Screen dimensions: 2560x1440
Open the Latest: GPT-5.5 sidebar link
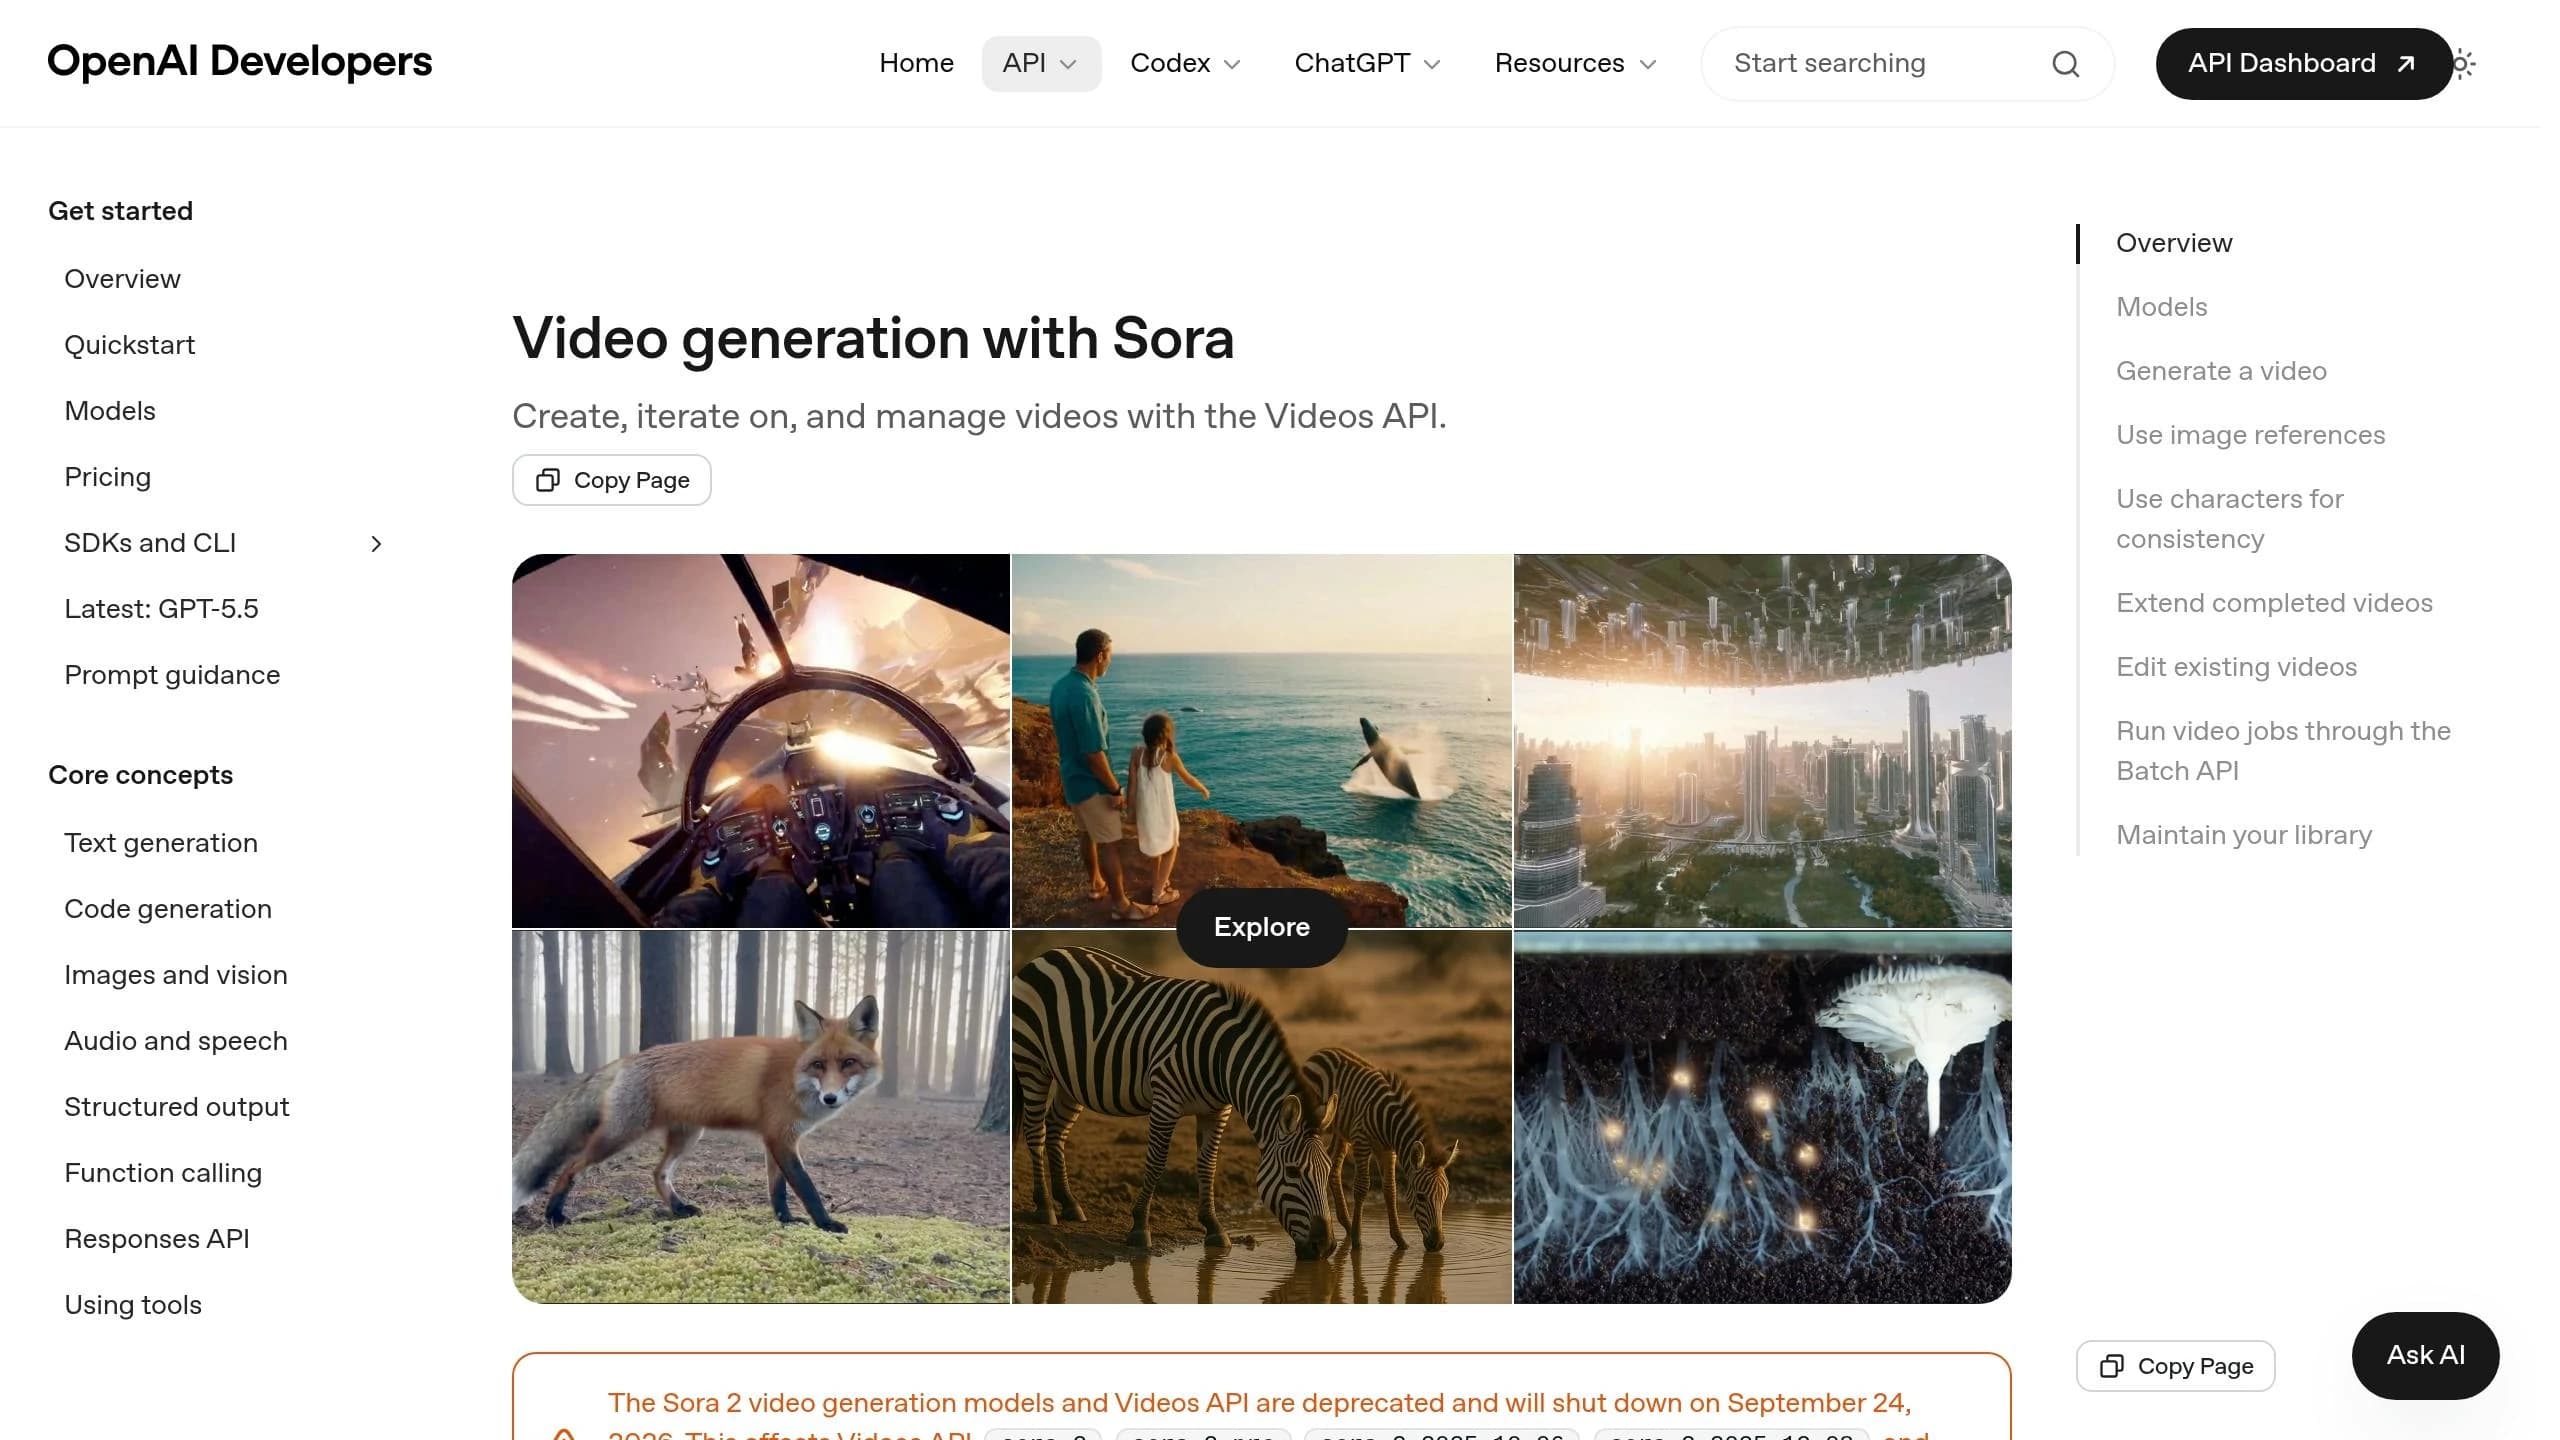click(161, 609)
